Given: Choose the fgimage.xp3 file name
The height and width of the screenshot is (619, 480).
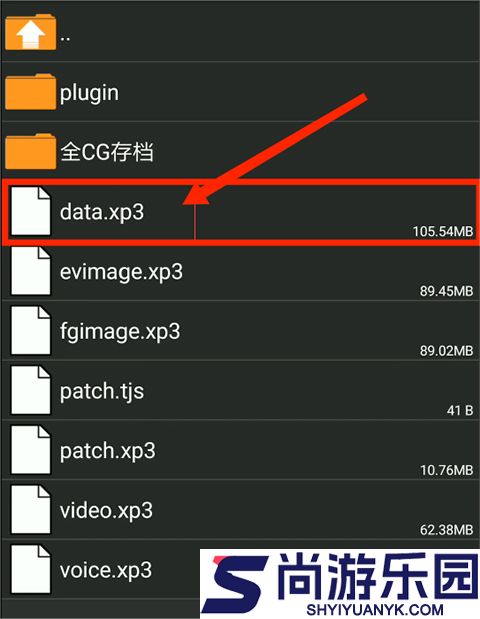Looking at the screenshot, I should click(120, 332).
